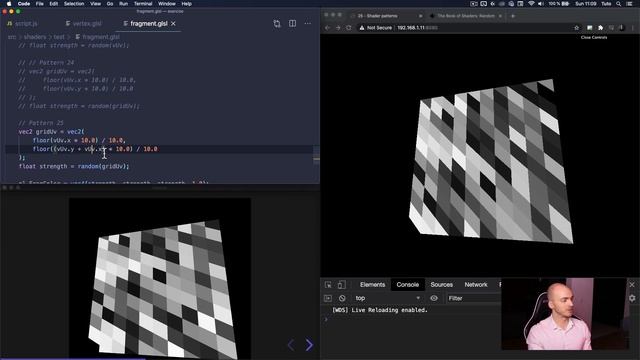
Task: Open the DevTools Console tab
Action: (x=407, y=284)
